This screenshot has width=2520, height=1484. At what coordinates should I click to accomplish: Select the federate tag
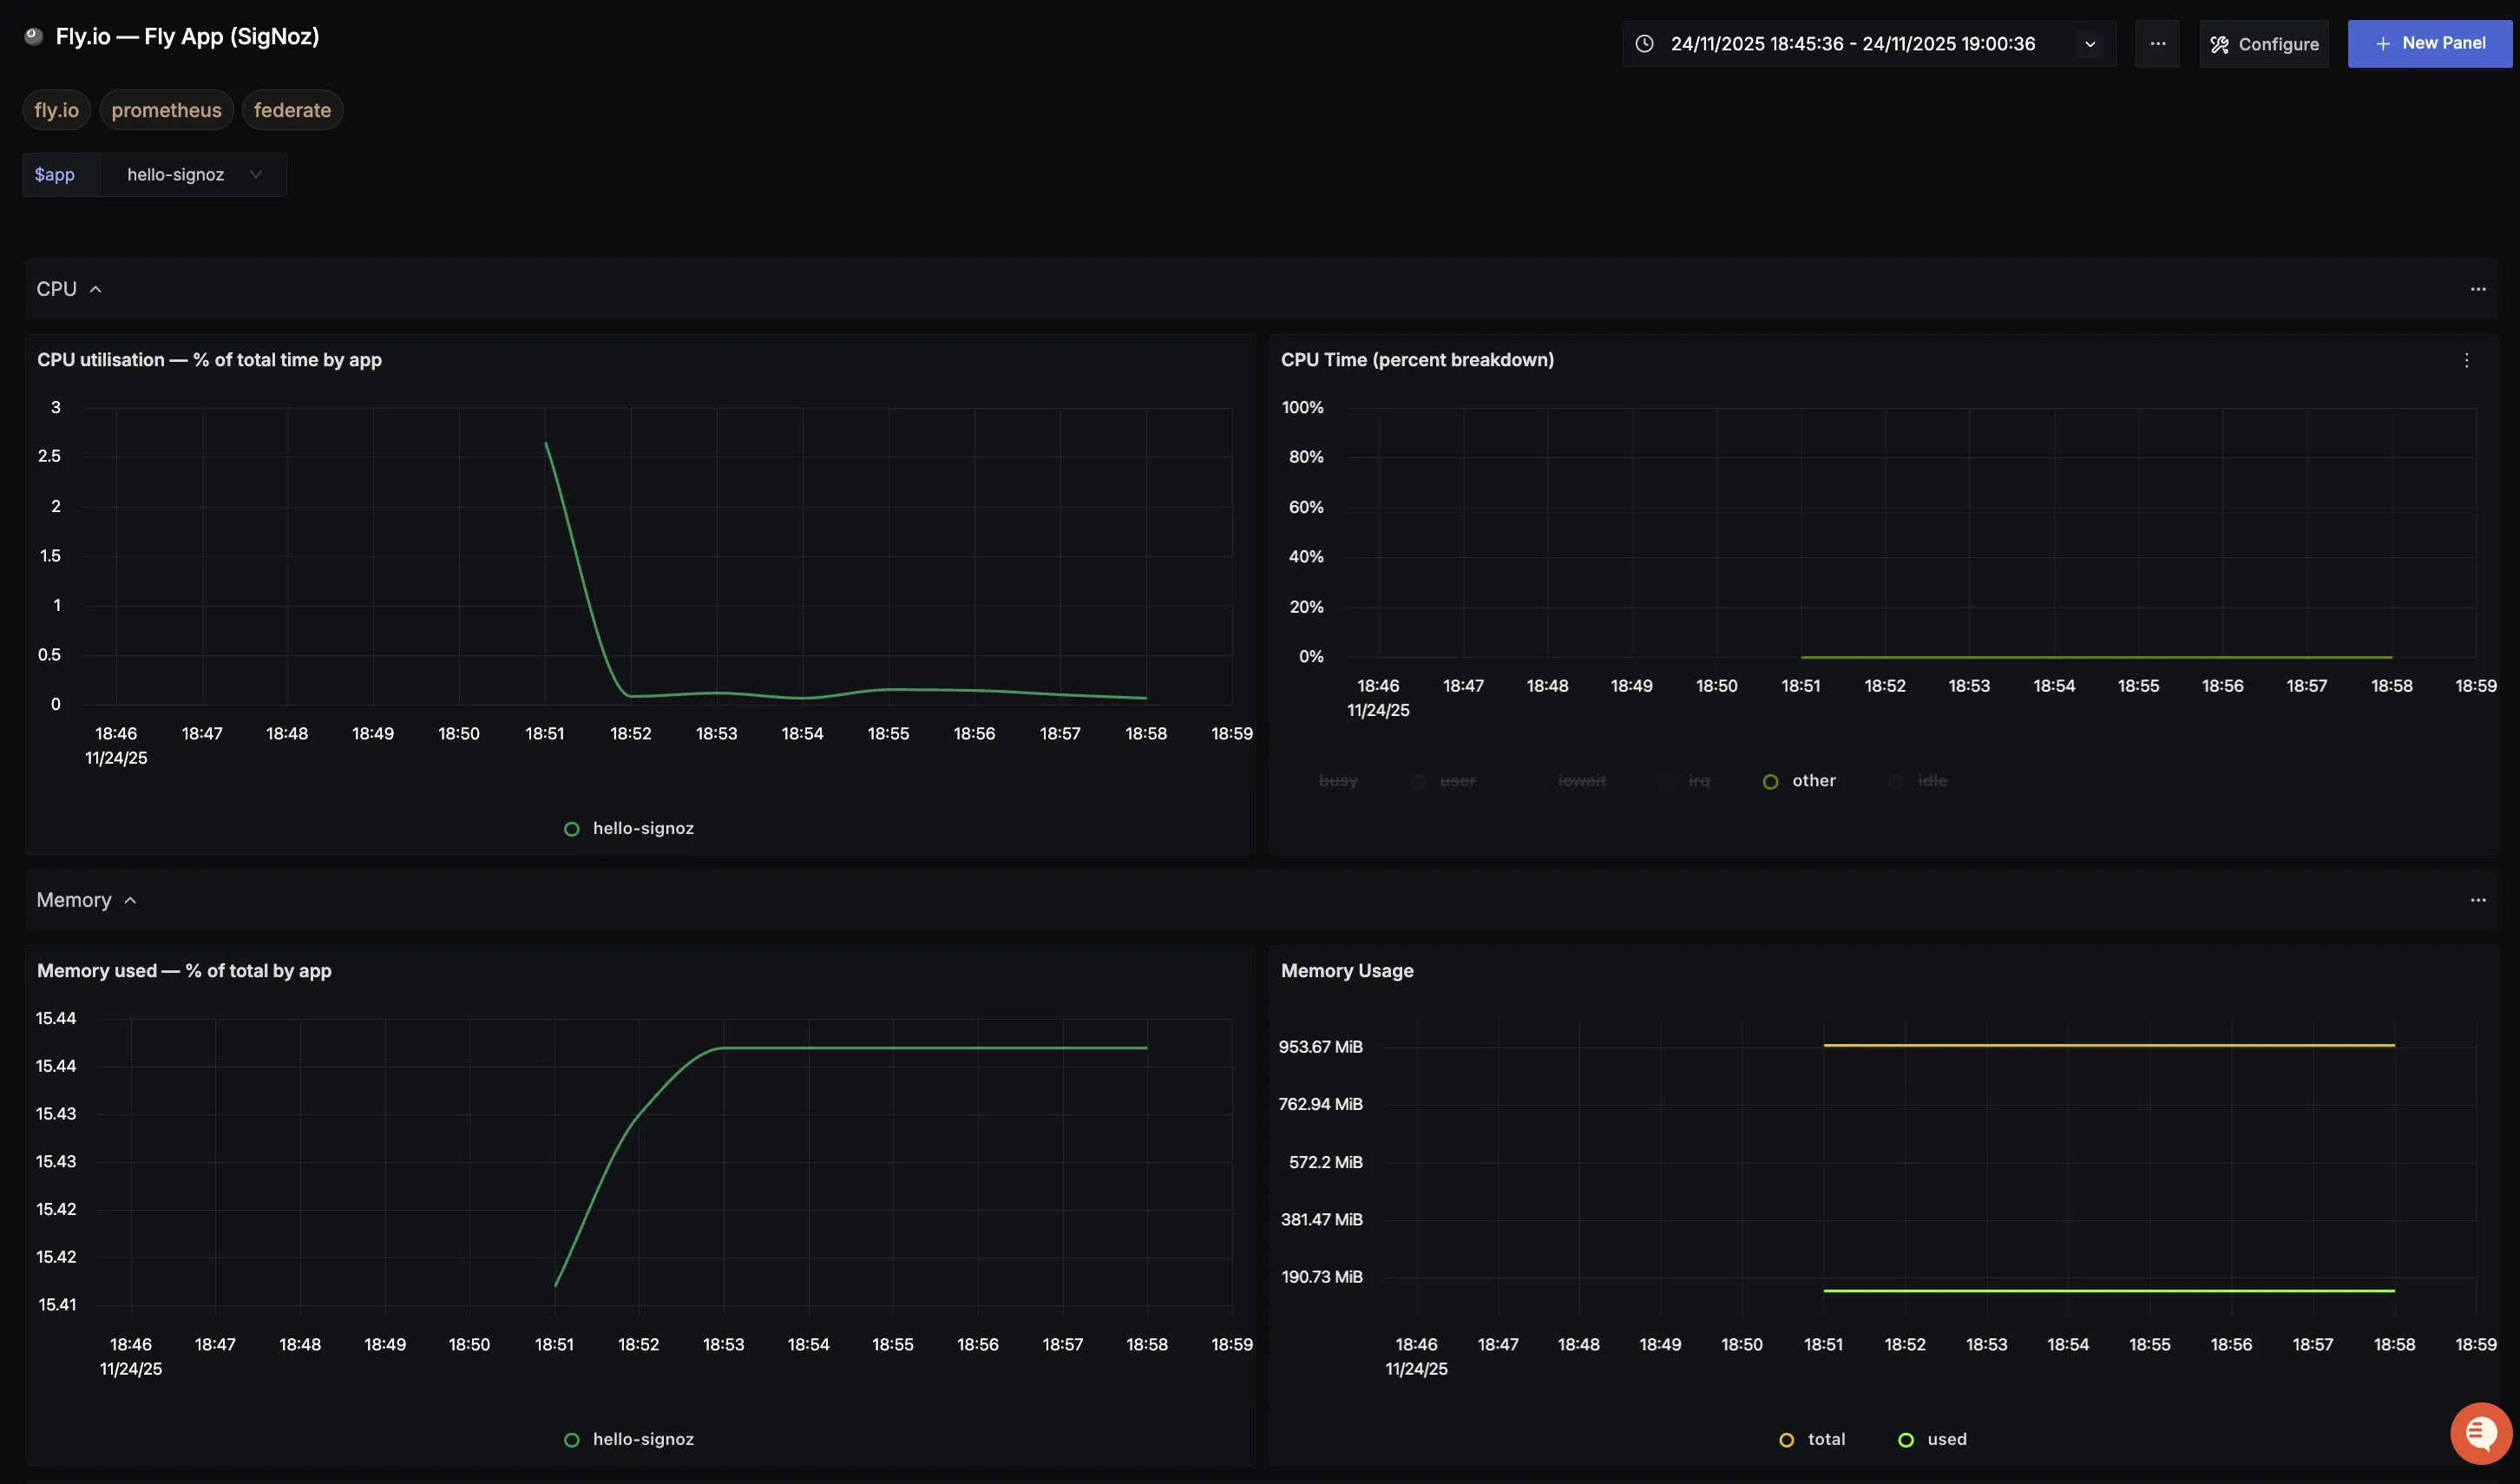(x=292, y=110)
